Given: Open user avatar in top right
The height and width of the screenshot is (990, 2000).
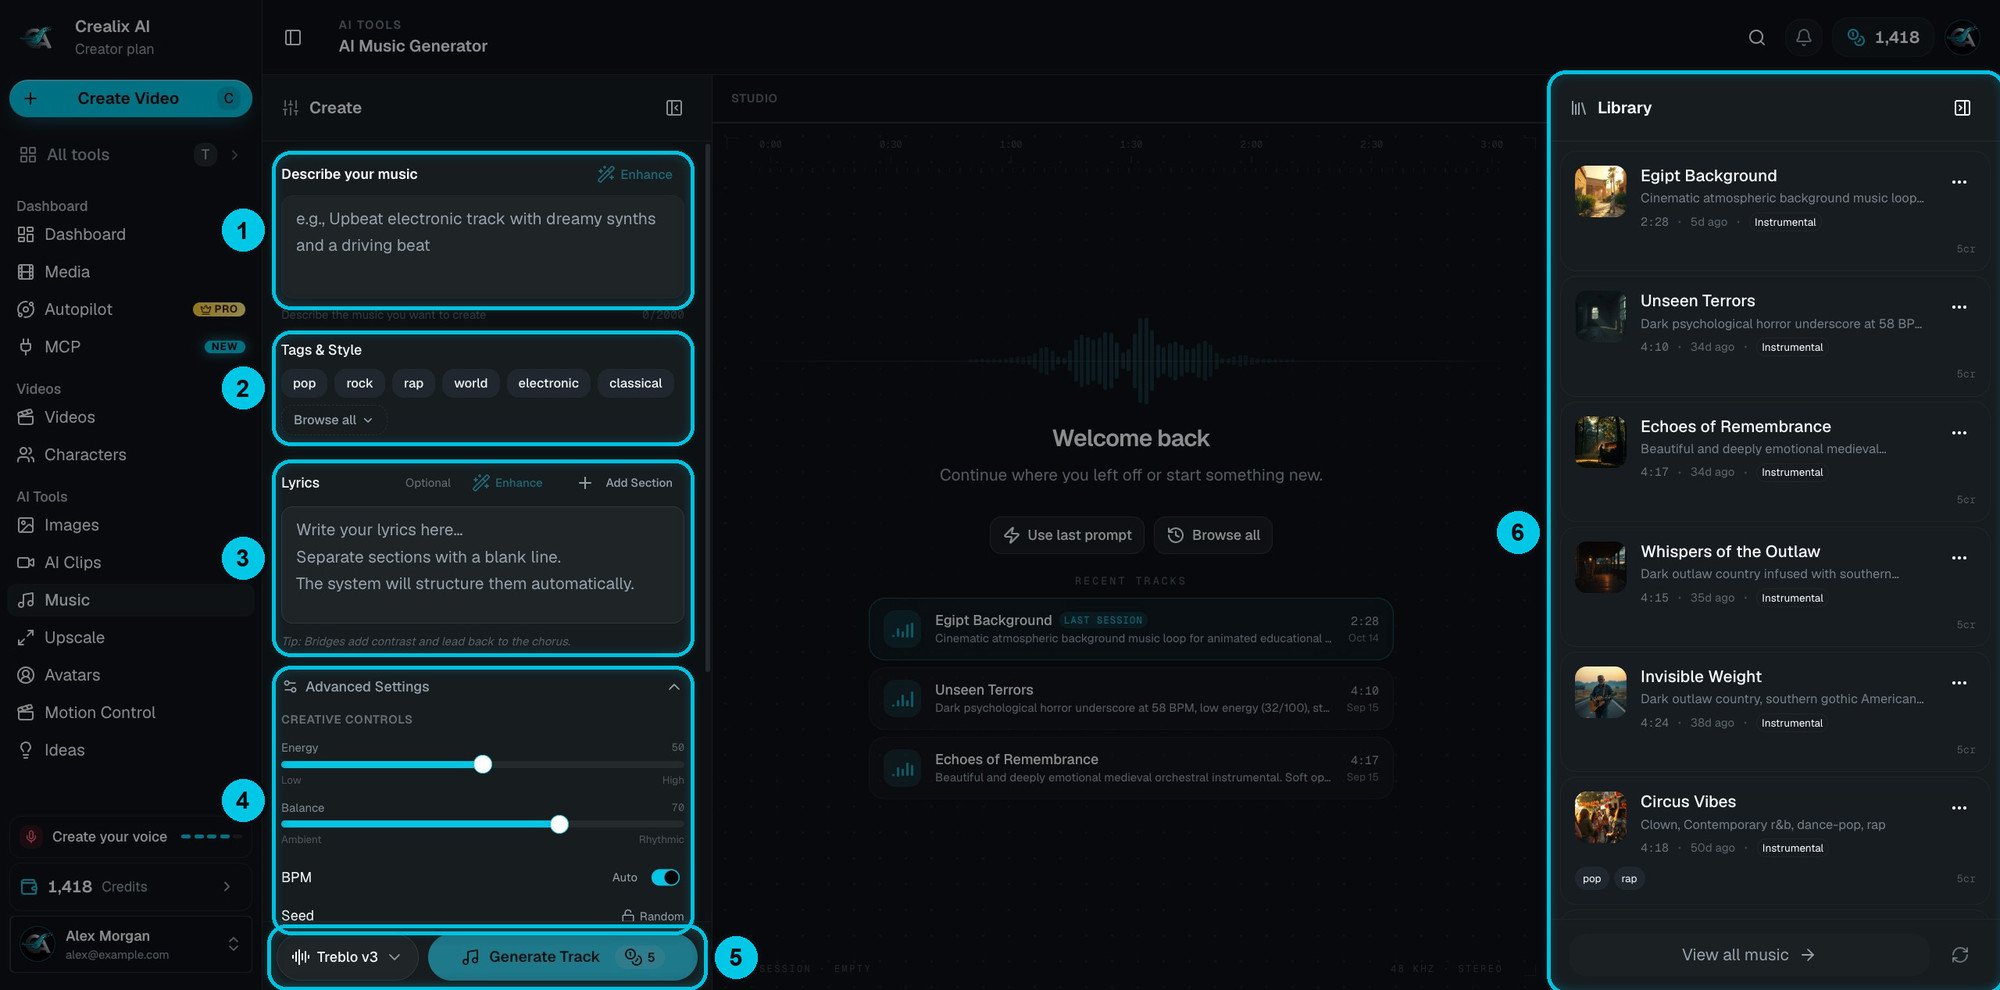Looking at the screenshot, I should pos(1962,37).
